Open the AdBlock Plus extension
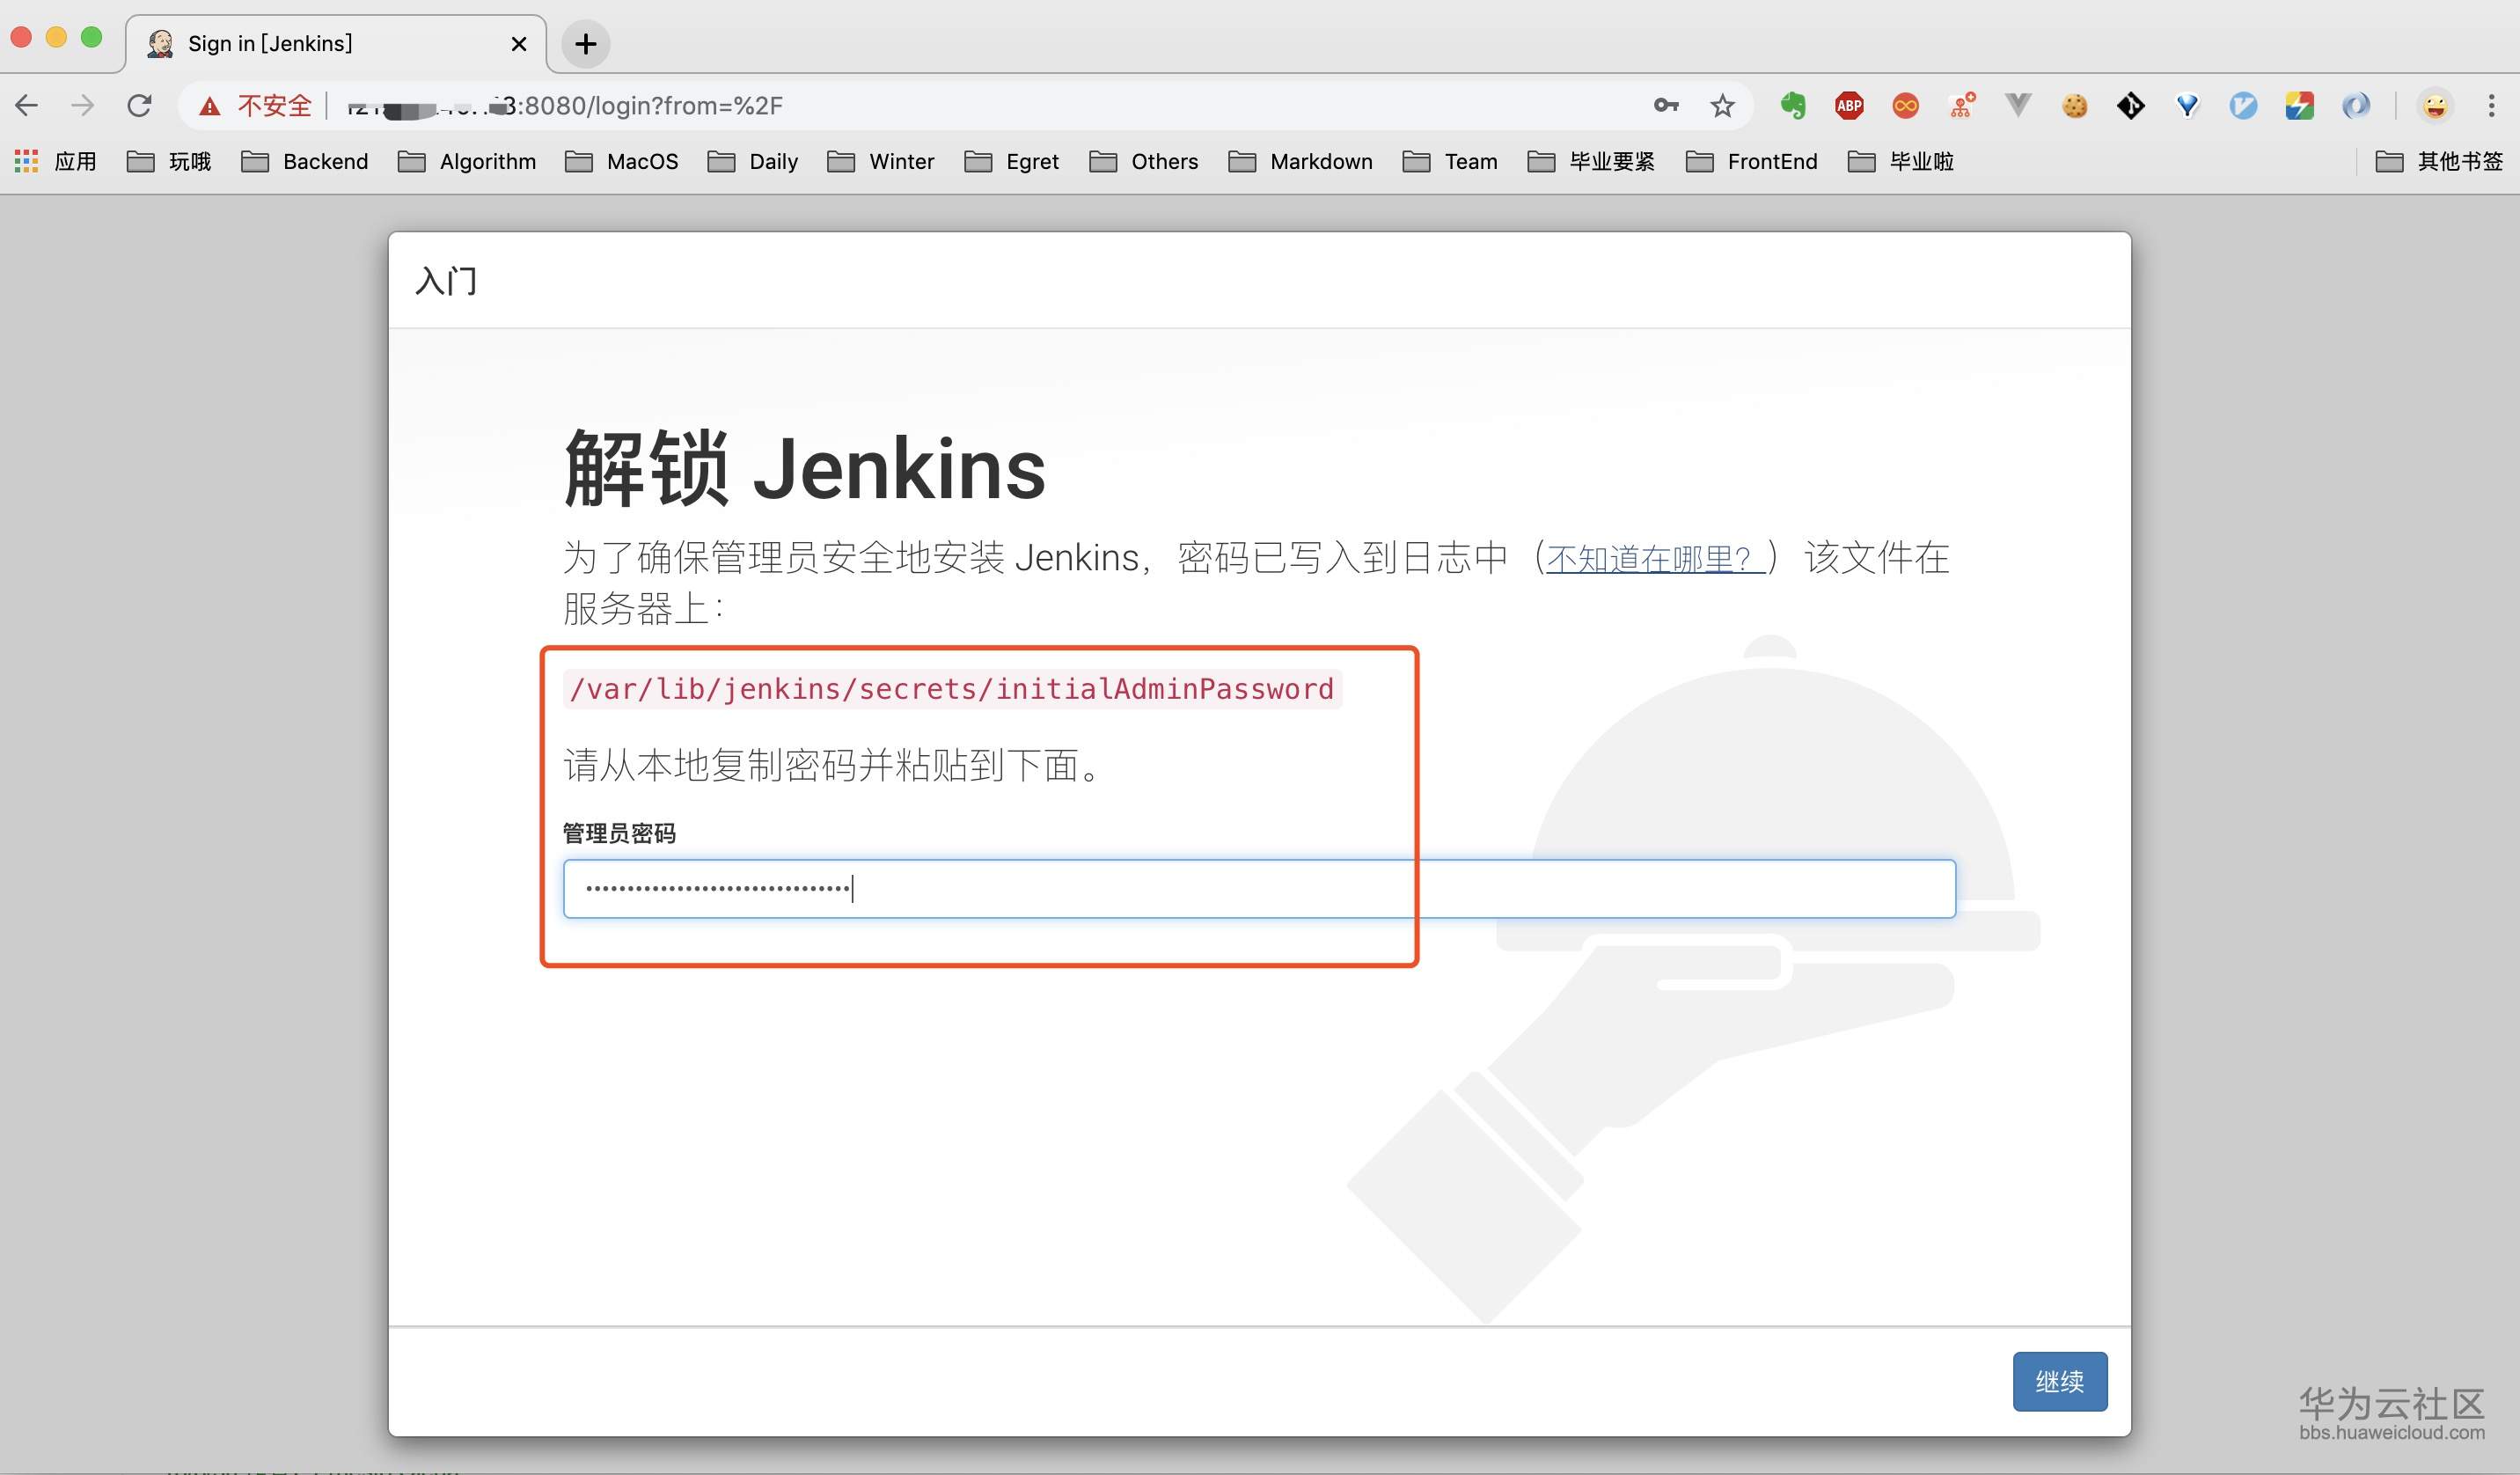 tap(1849, 105)
